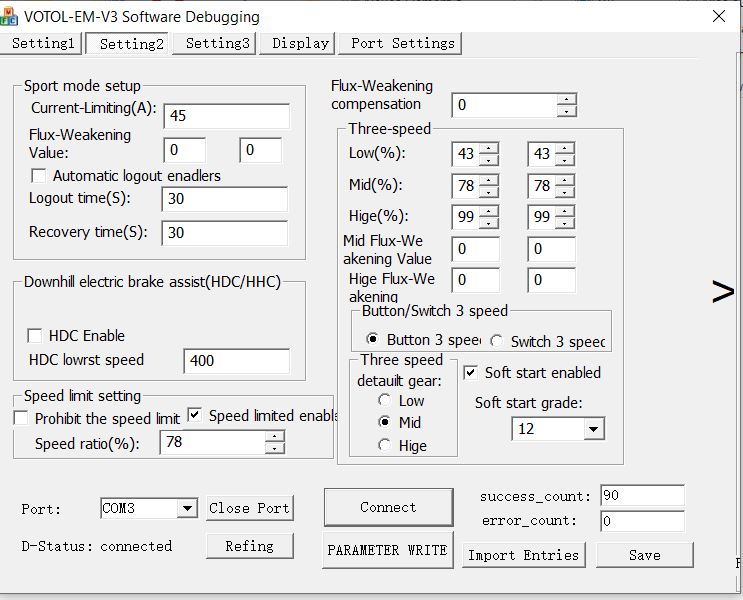This screenshot has height=600, width=743.
Task: Enable the Automatic logout checkbox
Action: [38, 176]
